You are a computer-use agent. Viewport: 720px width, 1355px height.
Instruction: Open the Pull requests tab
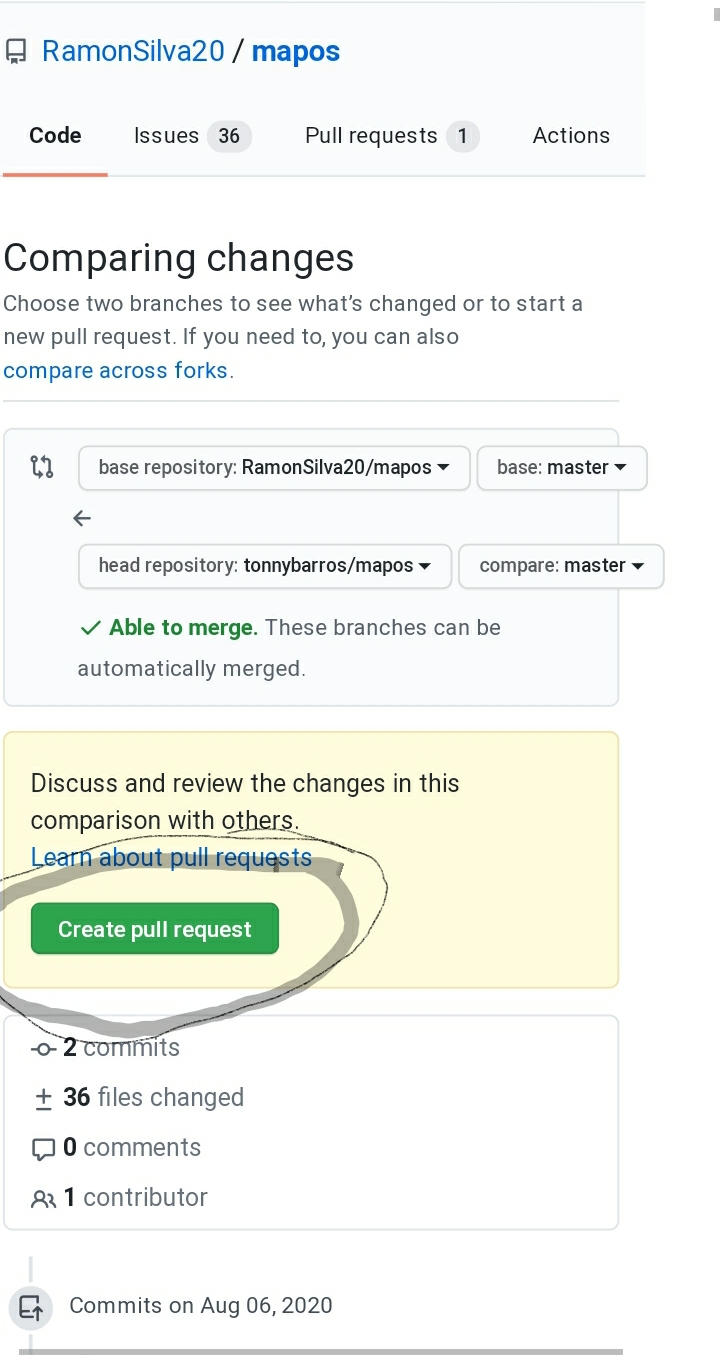point(370,135)
